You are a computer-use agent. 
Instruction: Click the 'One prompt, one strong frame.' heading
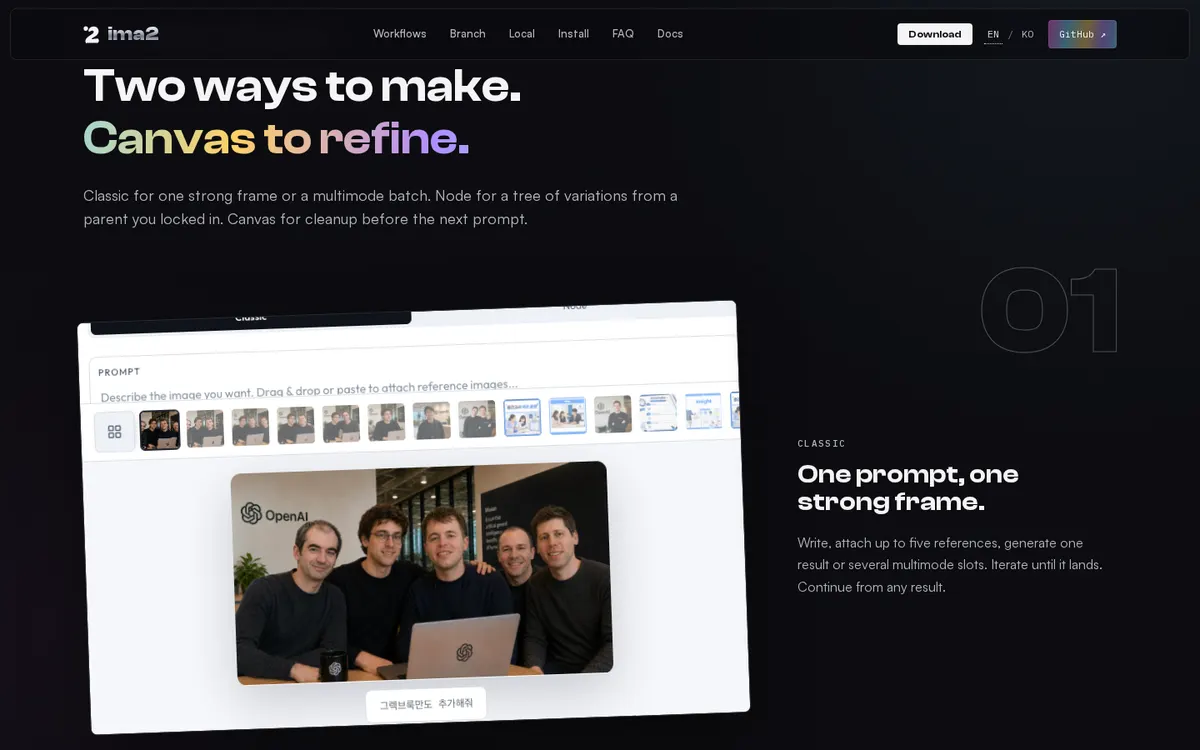point(908,487)
